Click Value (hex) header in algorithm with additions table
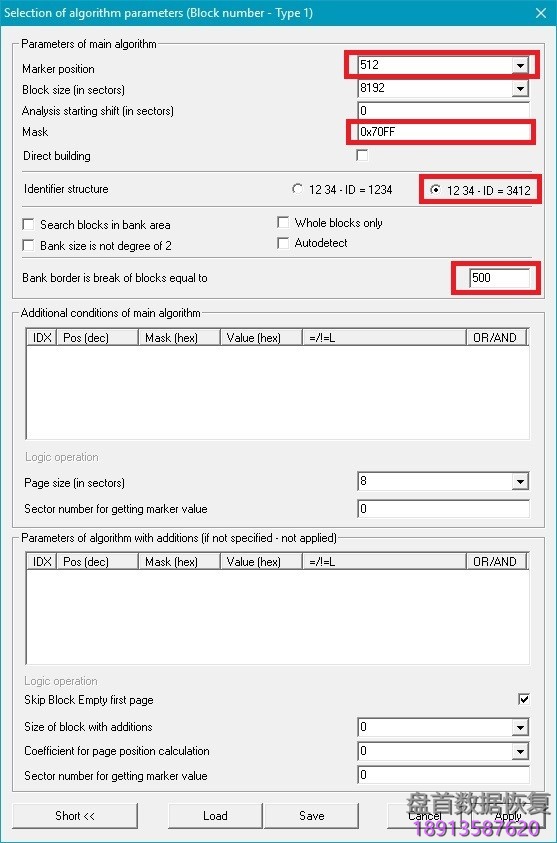Image resolution: width=557 pixels, height=843 pixels. pos(261,561)
